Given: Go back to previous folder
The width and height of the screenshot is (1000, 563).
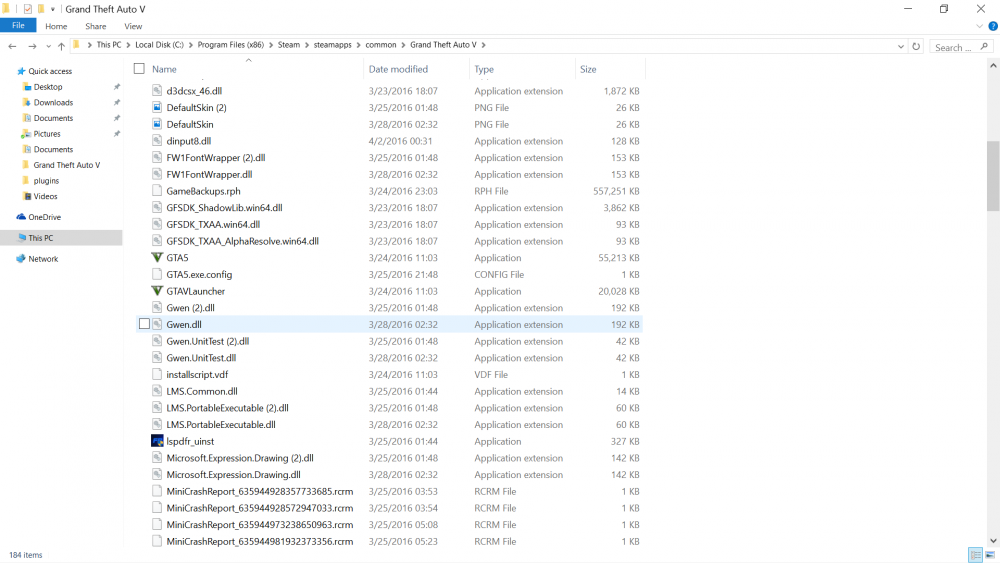Looking at the screenshot, I should (x=12, y=46).
